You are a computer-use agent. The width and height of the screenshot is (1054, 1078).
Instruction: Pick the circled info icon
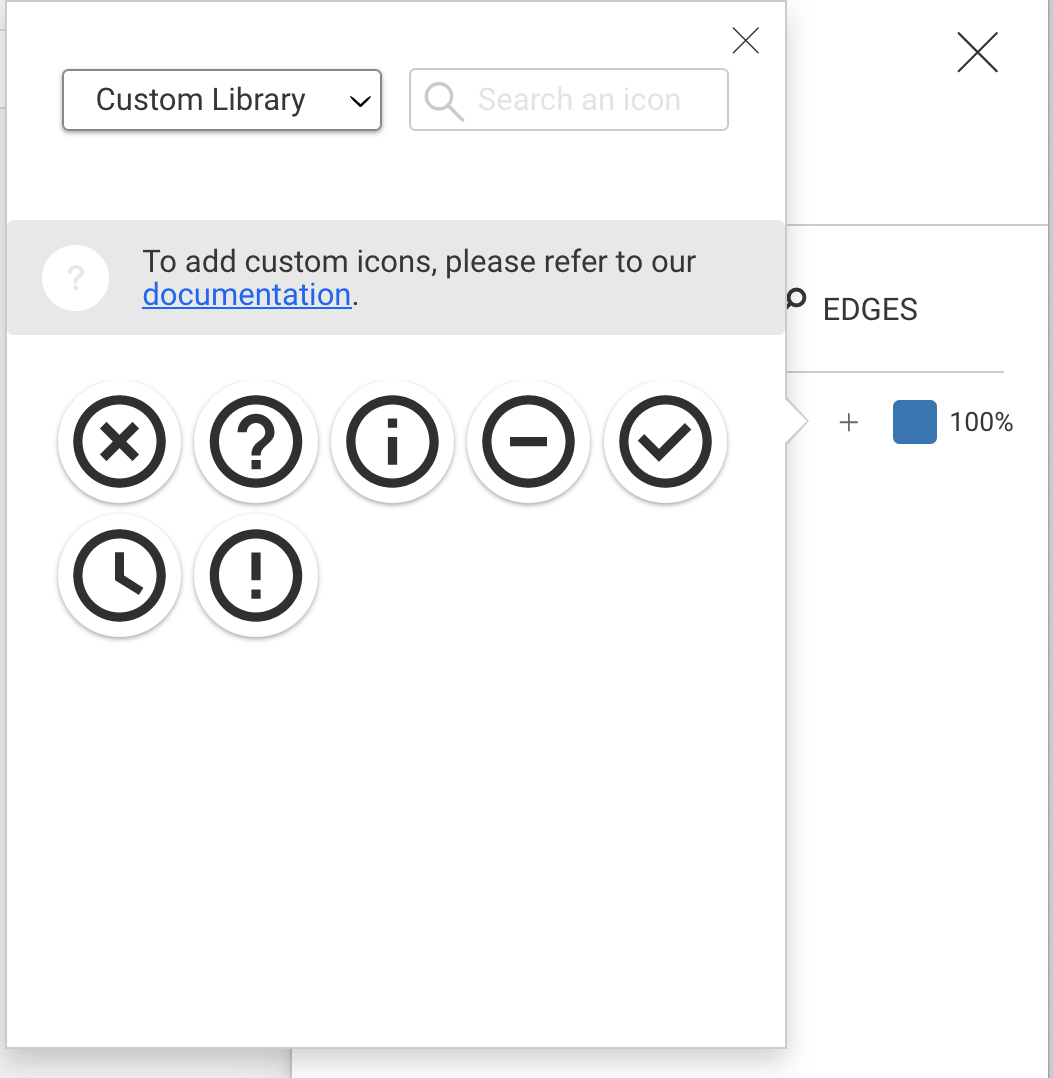click(x=392, y=441)
